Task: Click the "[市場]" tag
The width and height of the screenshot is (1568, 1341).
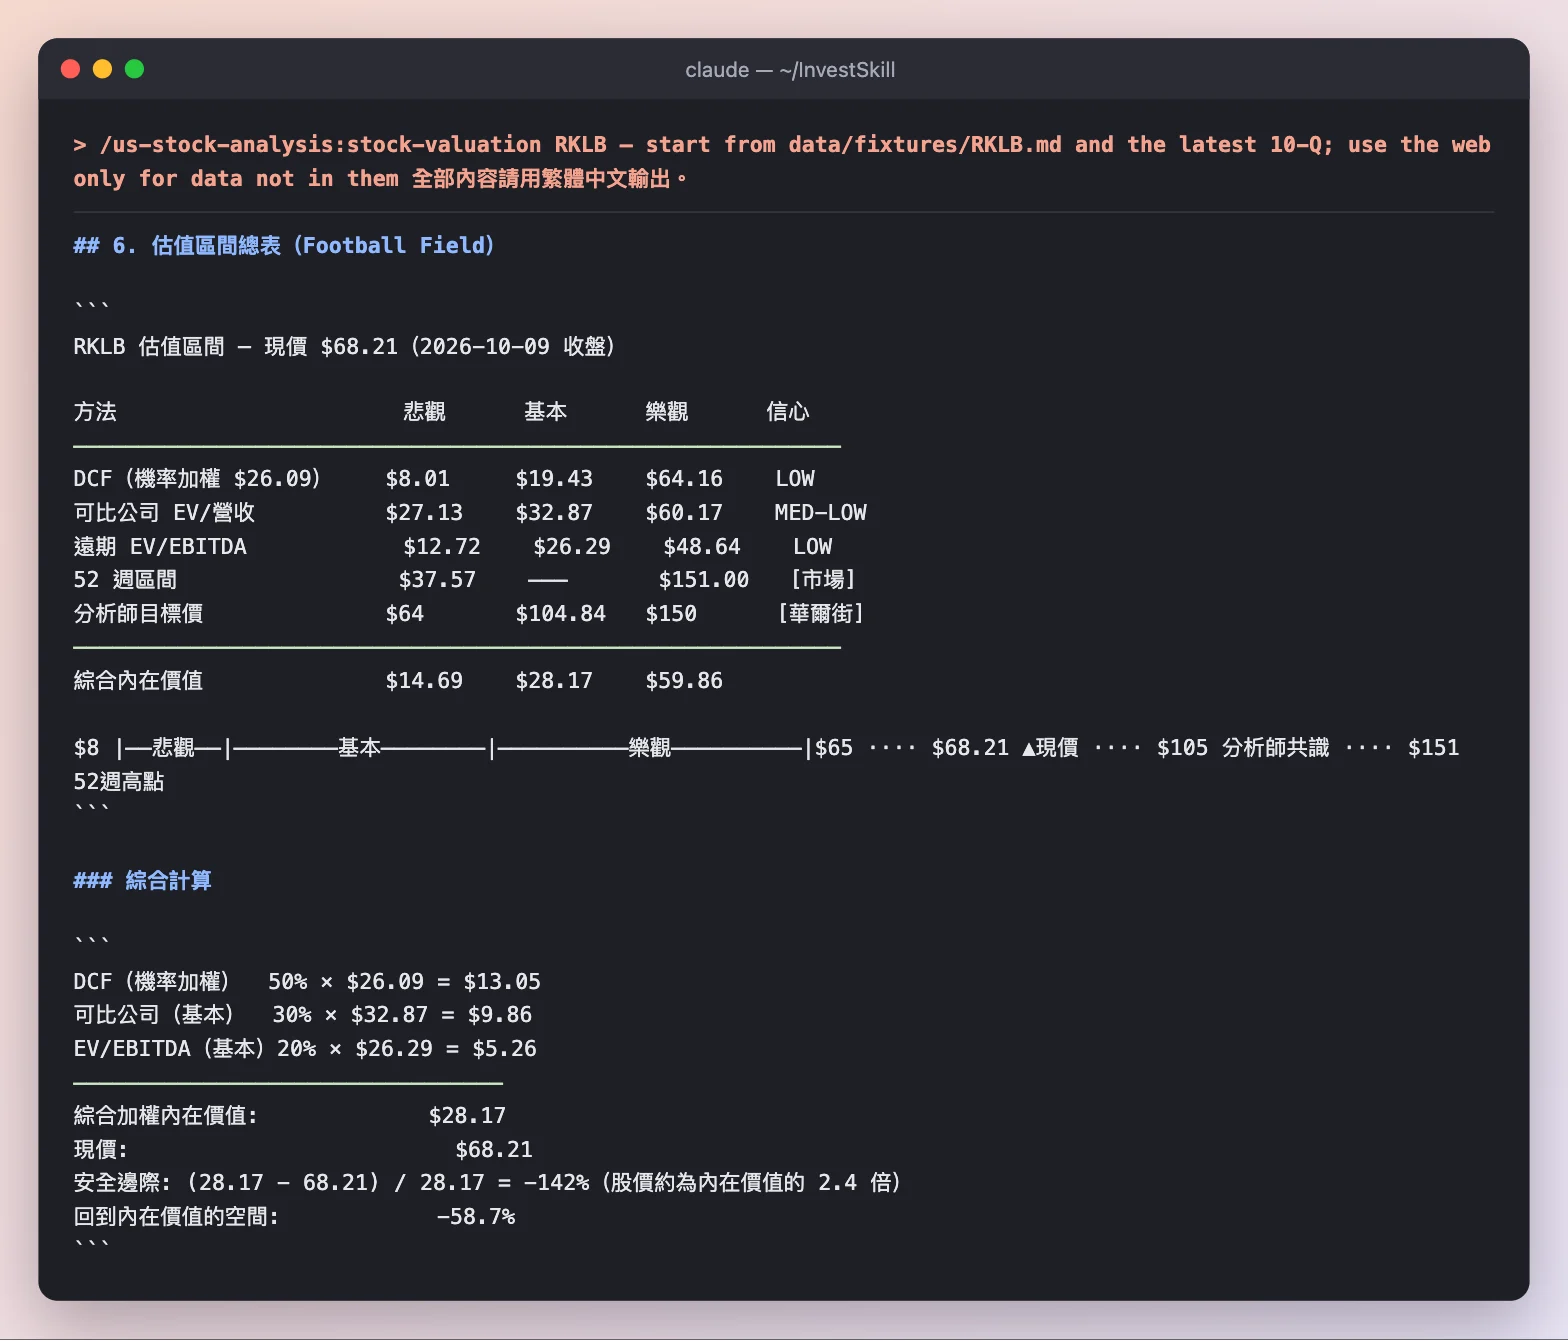Action: 823,580
